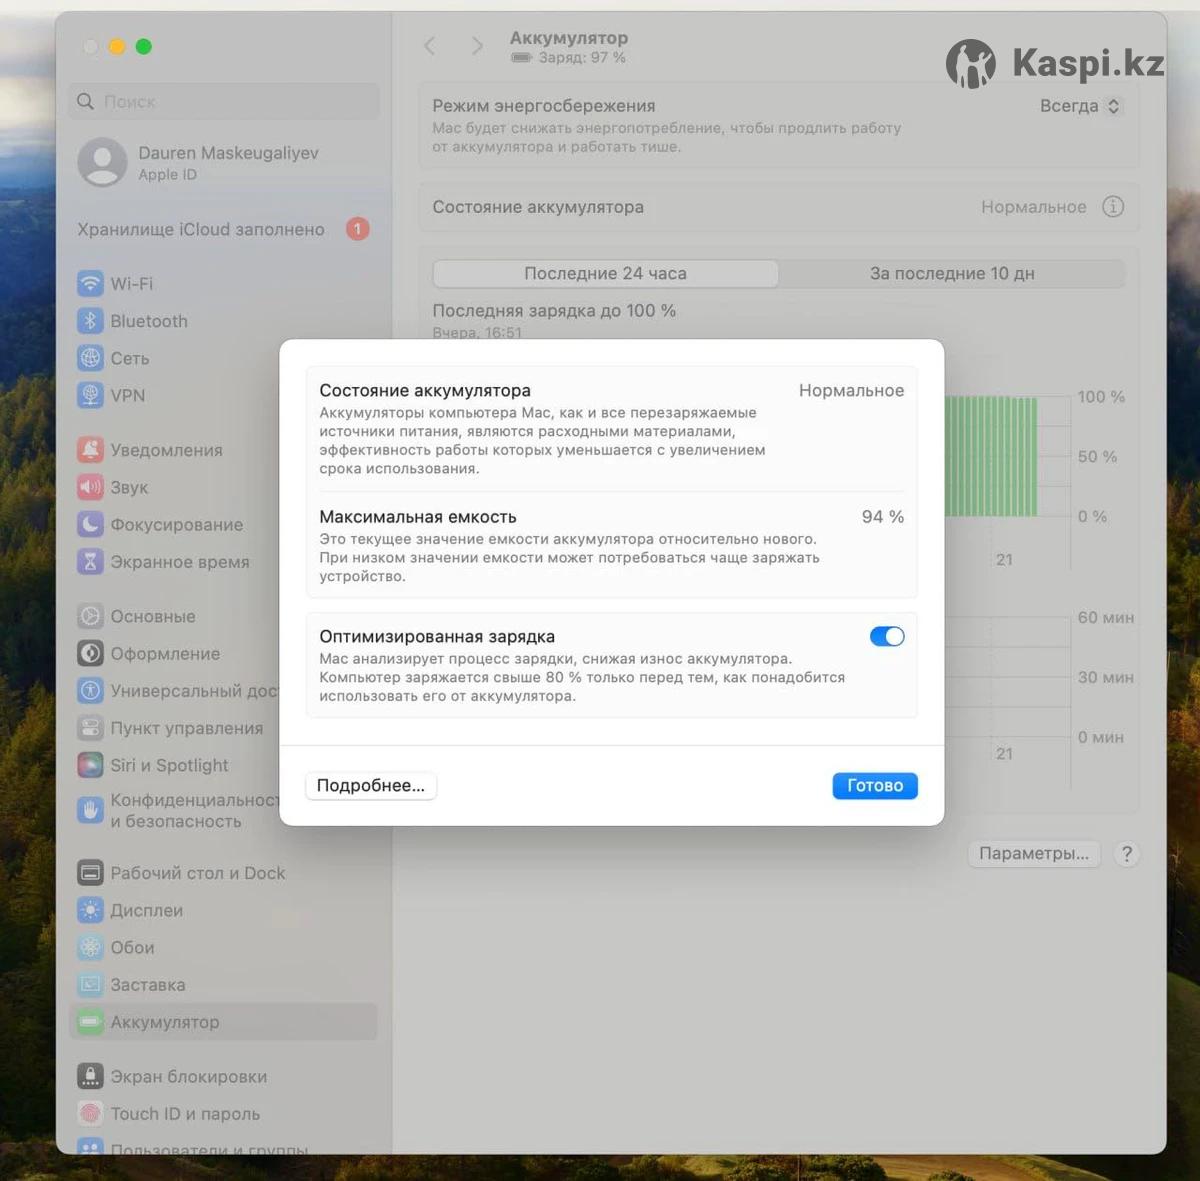Switch to За последние 10 дн tab

pyautogui.click(x=951, y=273)
